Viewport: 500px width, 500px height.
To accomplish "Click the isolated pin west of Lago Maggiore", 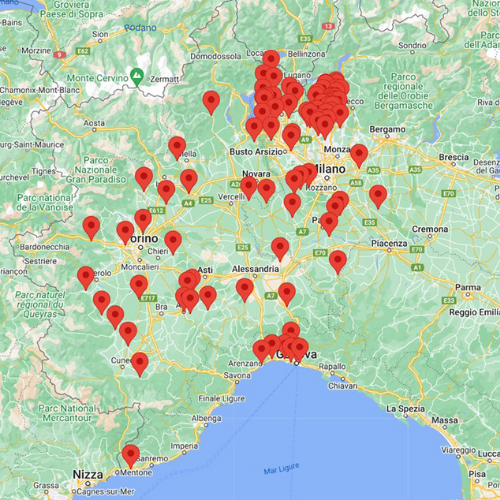I will coord(211,103).
